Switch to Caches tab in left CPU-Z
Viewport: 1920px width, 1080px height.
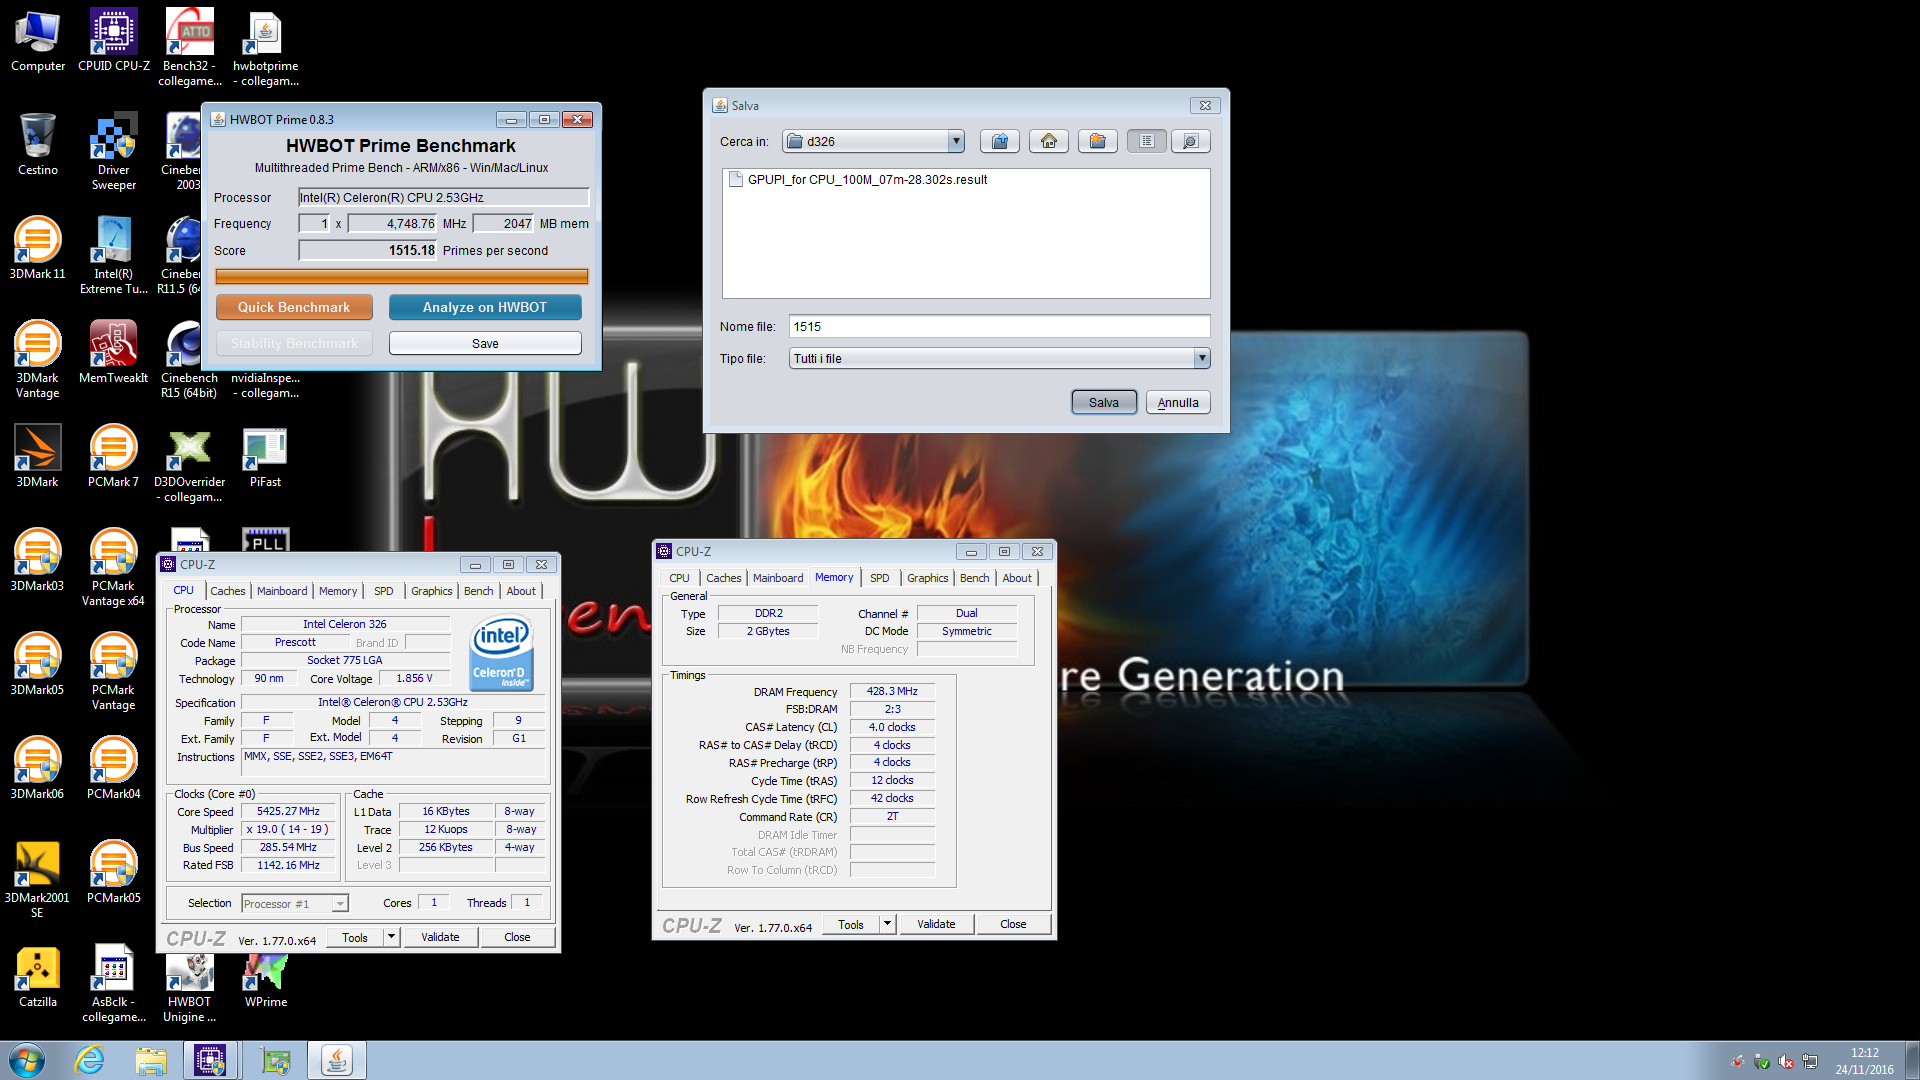coord(228,591)
